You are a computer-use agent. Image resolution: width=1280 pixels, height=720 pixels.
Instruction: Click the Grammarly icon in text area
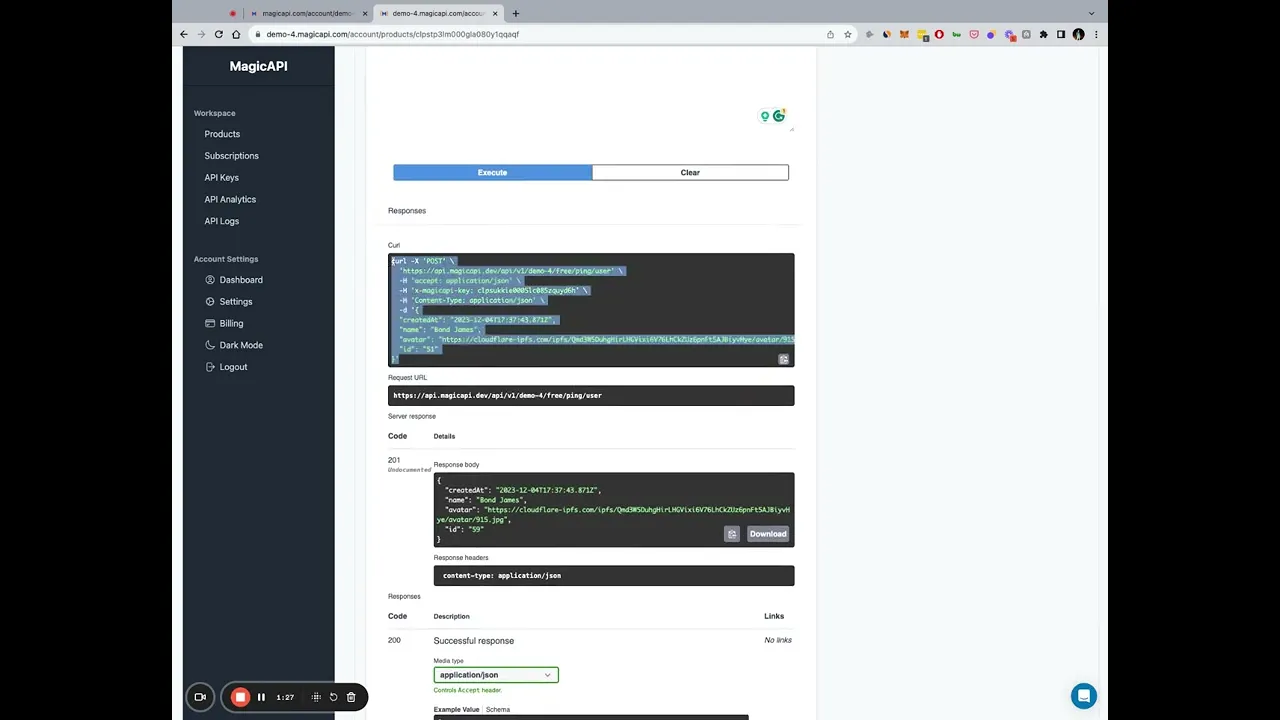click(779, 116)
